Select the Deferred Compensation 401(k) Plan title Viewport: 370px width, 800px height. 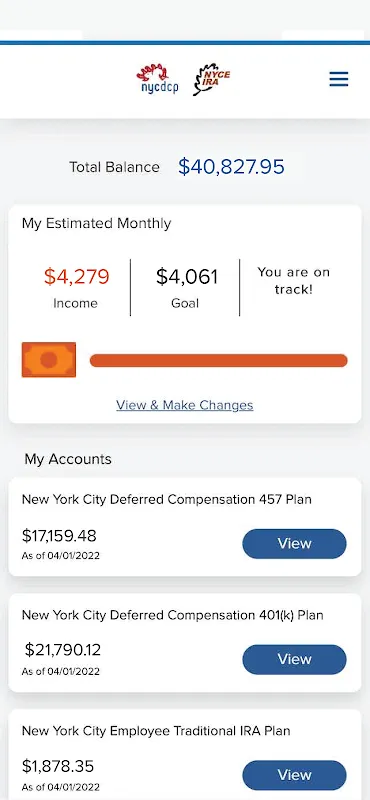pyautogui.click(x=172, y=615)
